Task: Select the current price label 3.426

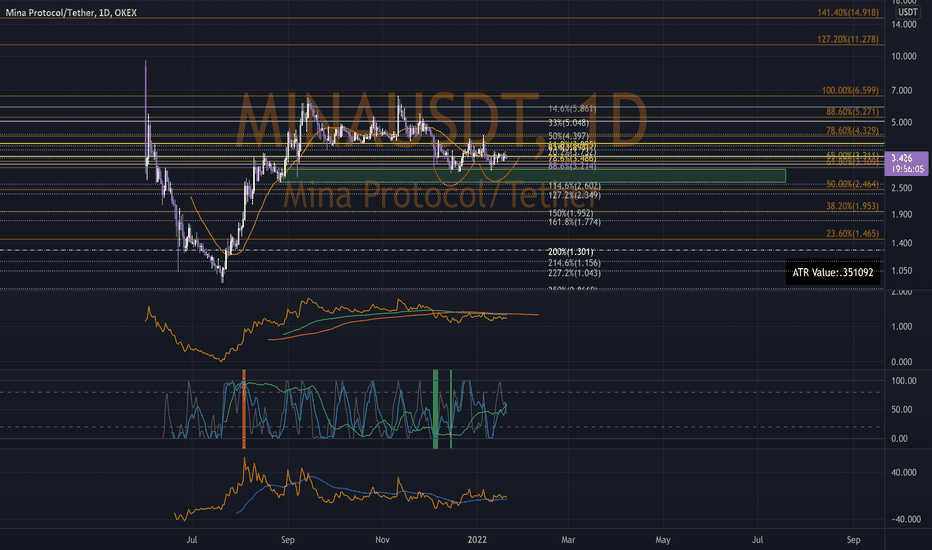Action: point(902,158)
